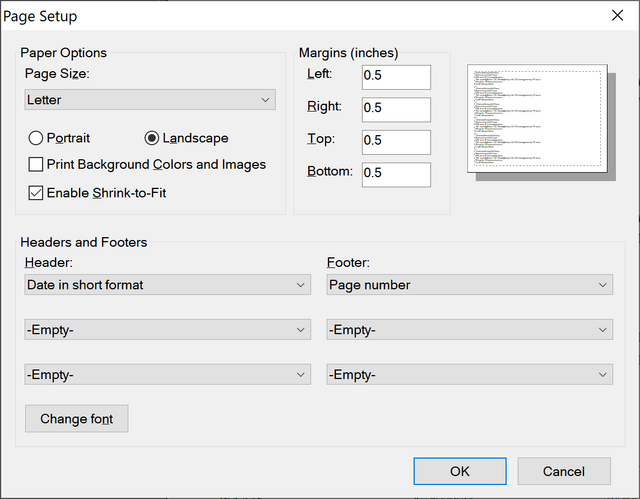
Task: Expand the second Footer -Empty- dropdown
Action: click(x=469, y=330)
